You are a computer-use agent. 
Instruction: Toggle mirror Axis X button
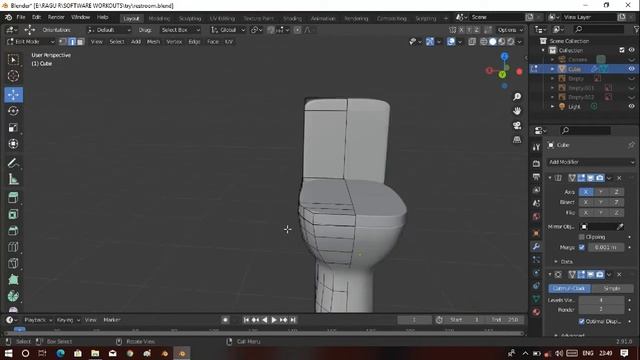tap(586, 192)
